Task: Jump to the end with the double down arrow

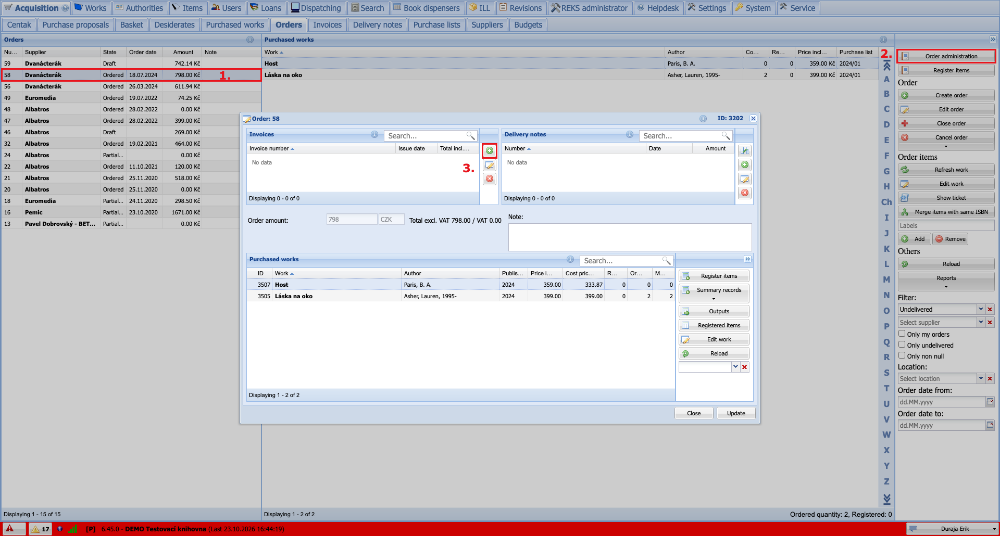Action: pyautogui.click(x=886, y=498)
